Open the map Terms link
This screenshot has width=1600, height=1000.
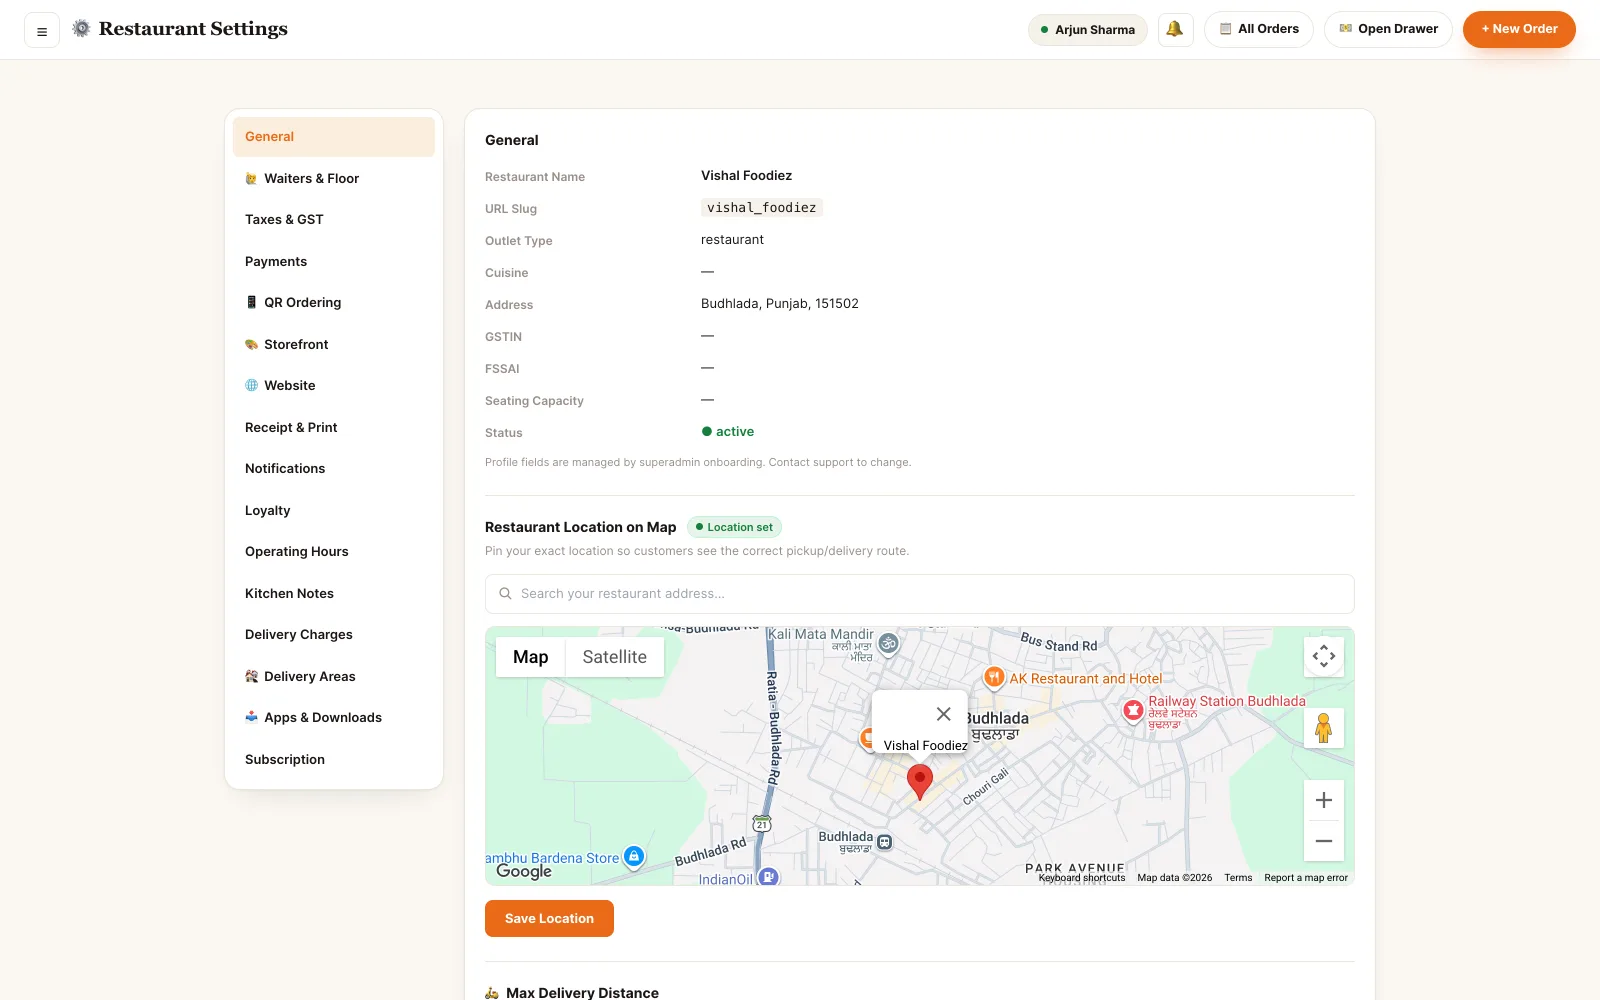pyautogui.click(x=1238, y=878)
